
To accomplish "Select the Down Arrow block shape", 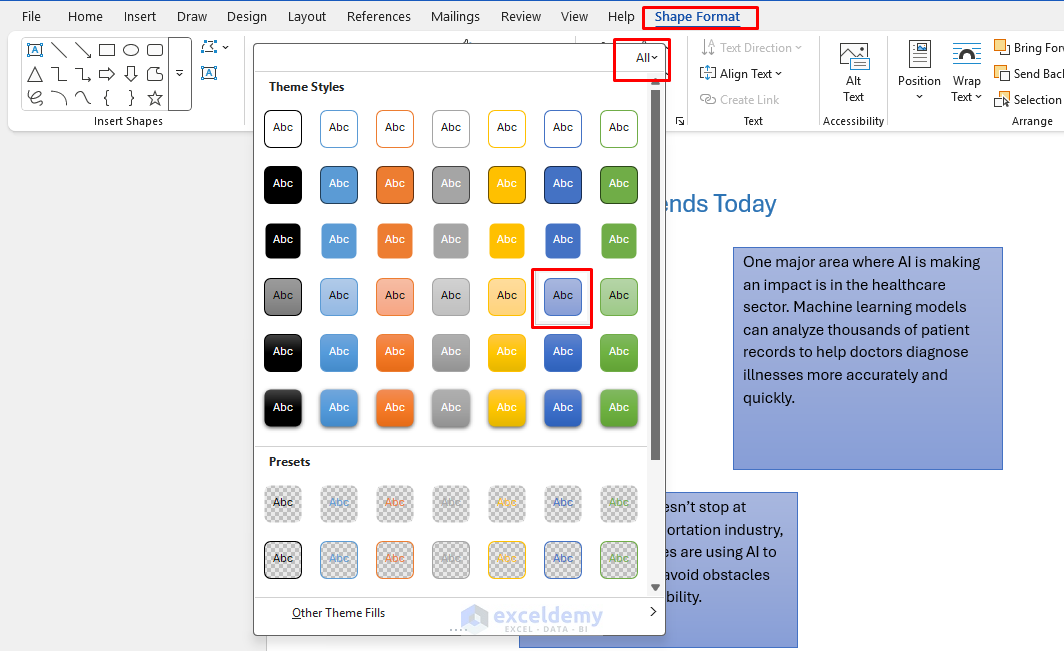I will (x=131, y=74).
